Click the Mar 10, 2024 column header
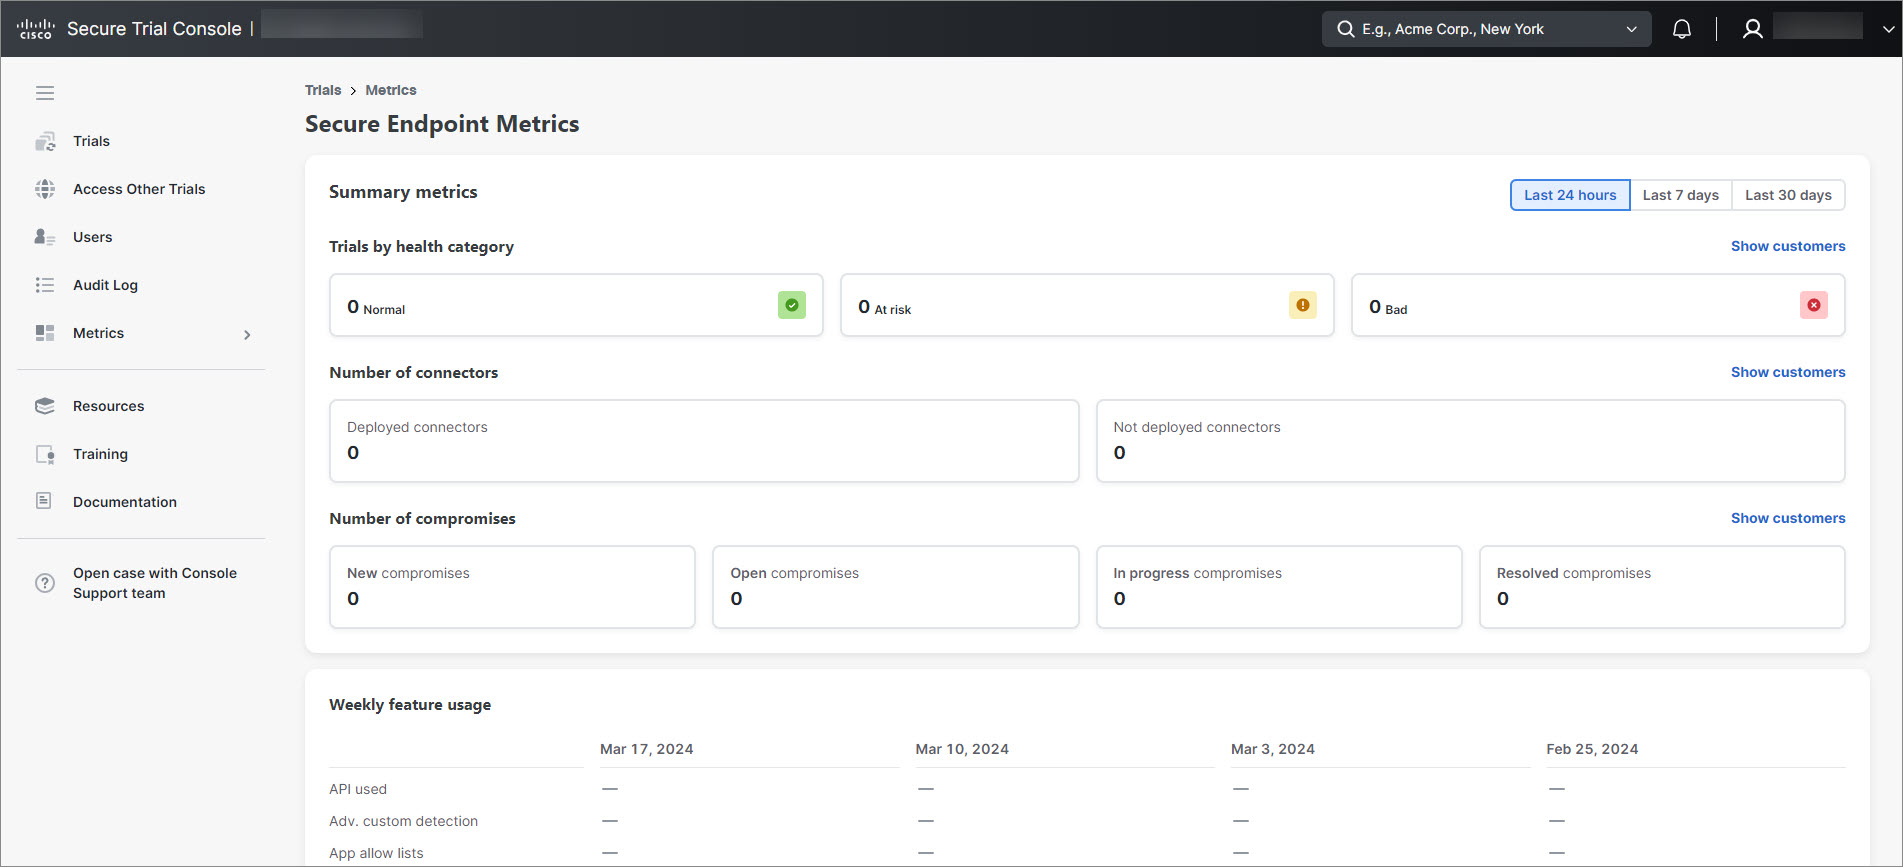Image resolution: width=1903 pixels, height=867 pixels. point(962,749)
